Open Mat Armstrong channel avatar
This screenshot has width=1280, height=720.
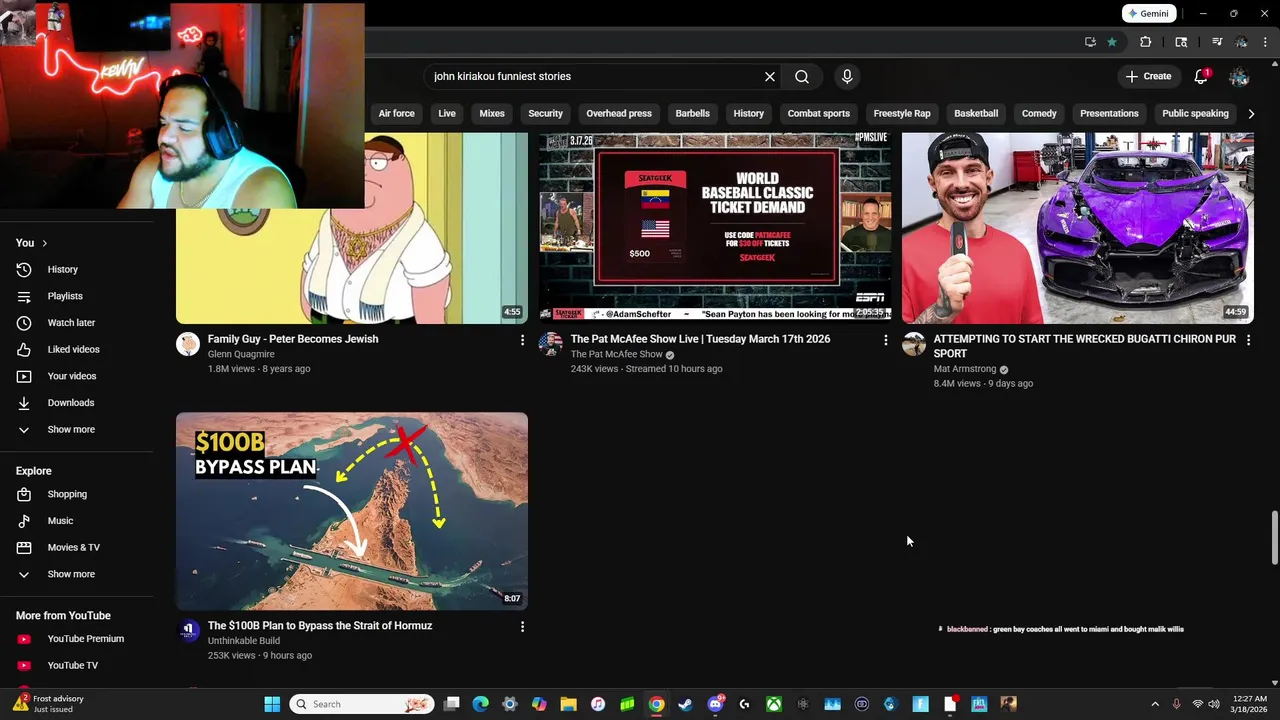point(914,344)
